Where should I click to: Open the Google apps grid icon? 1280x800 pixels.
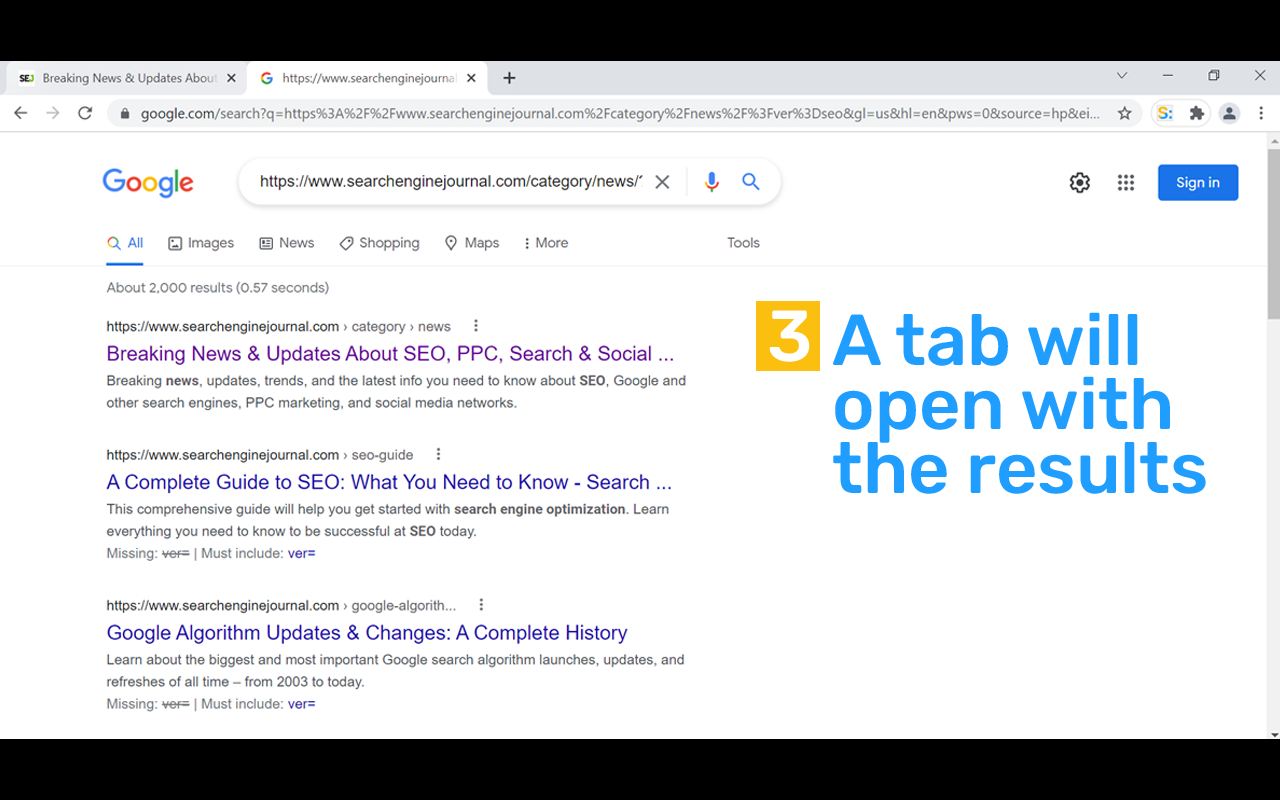tap(1125, 182)
